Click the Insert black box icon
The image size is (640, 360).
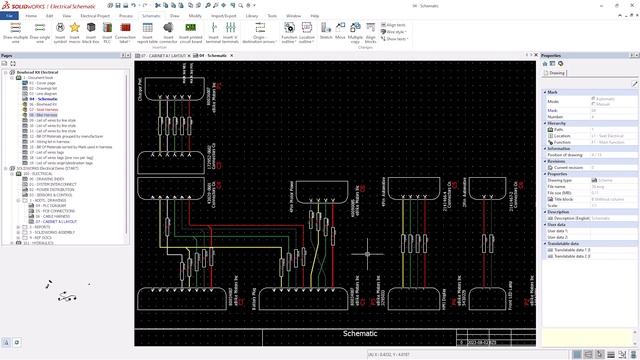tap(91, 27)
